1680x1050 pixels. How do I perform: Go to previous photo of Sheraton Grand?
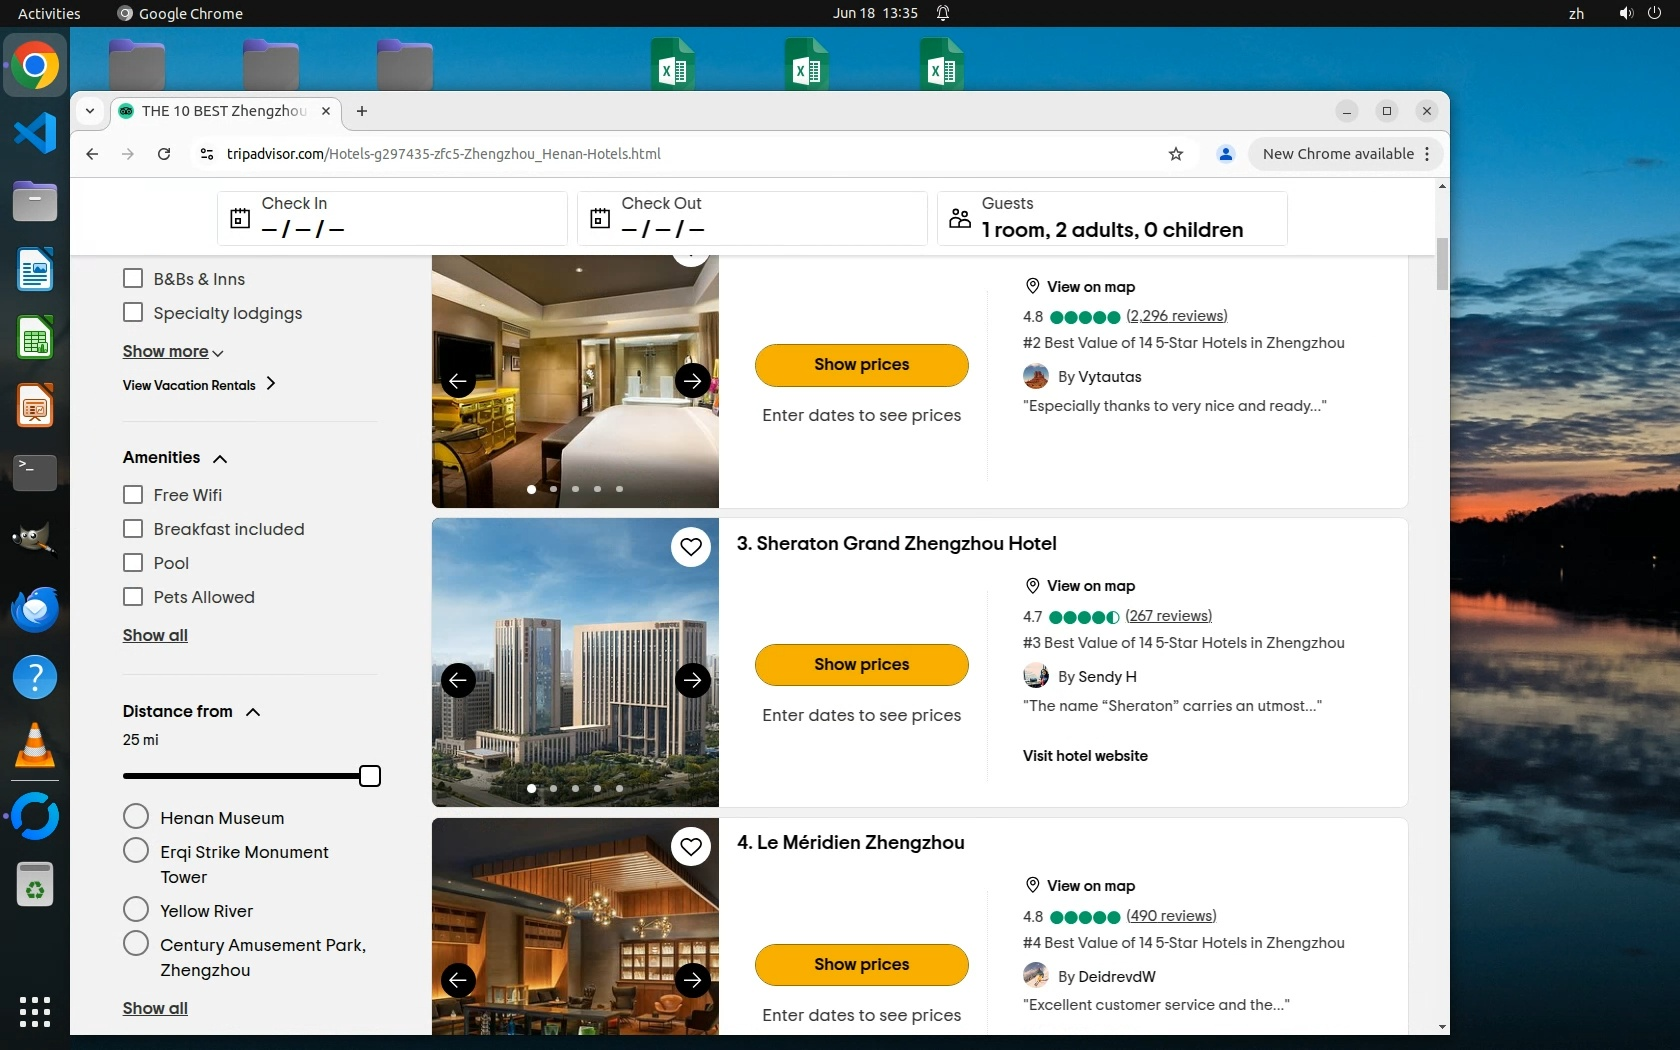459,681
